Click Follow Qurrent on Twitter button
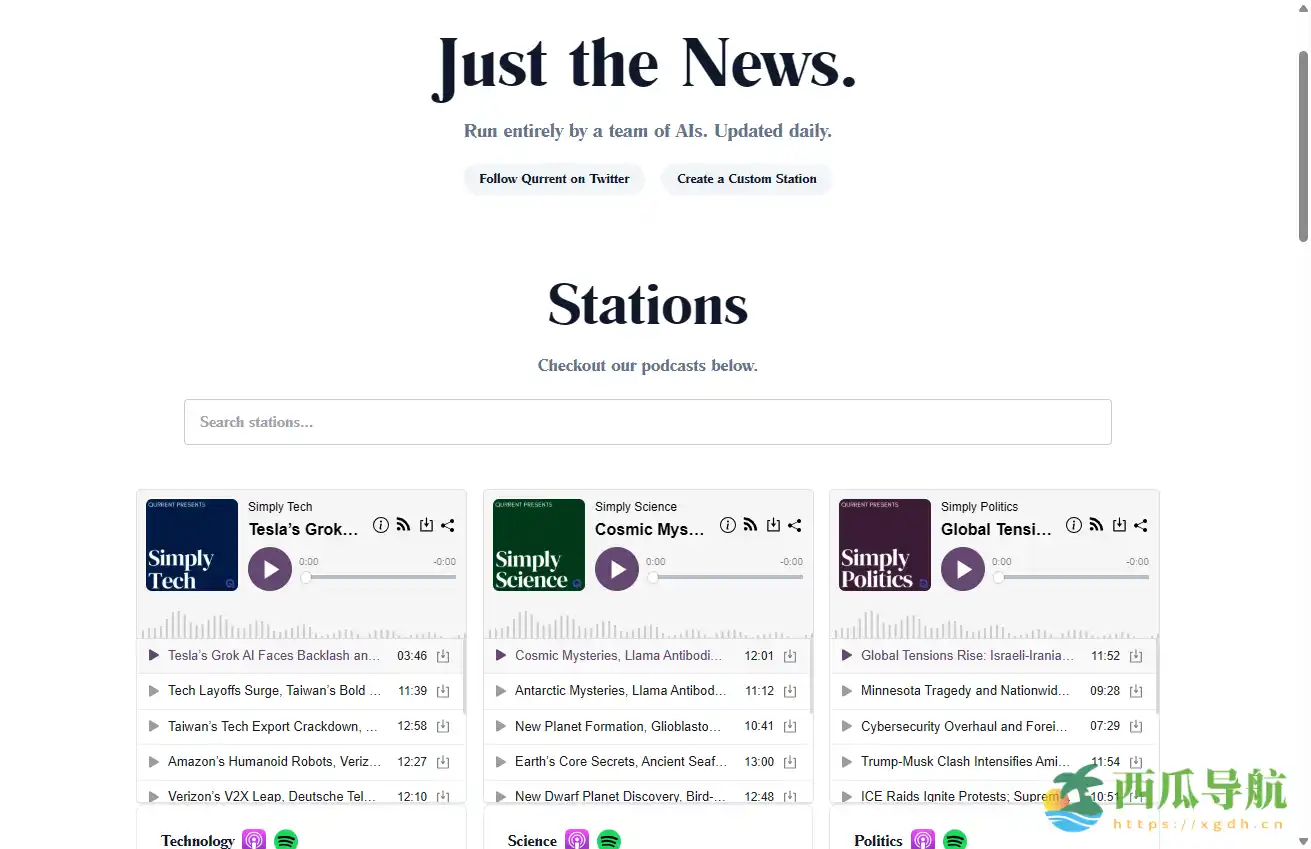 coord(554,179)
